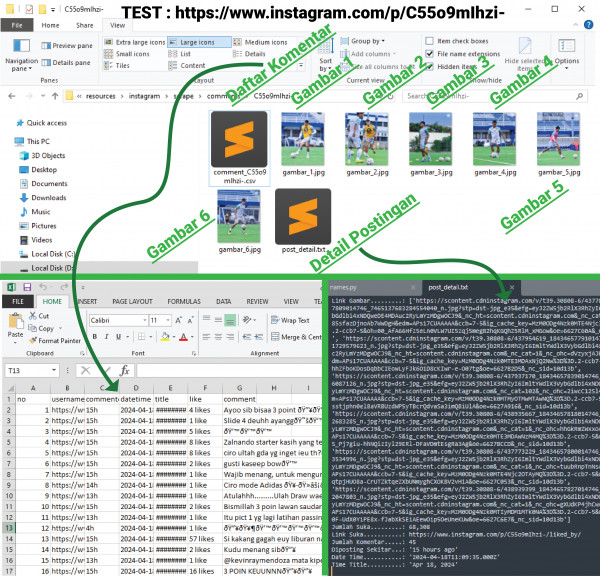The image size is (600, 576).
Task: Pick Excel fill color button
Action: click(165, 336)
